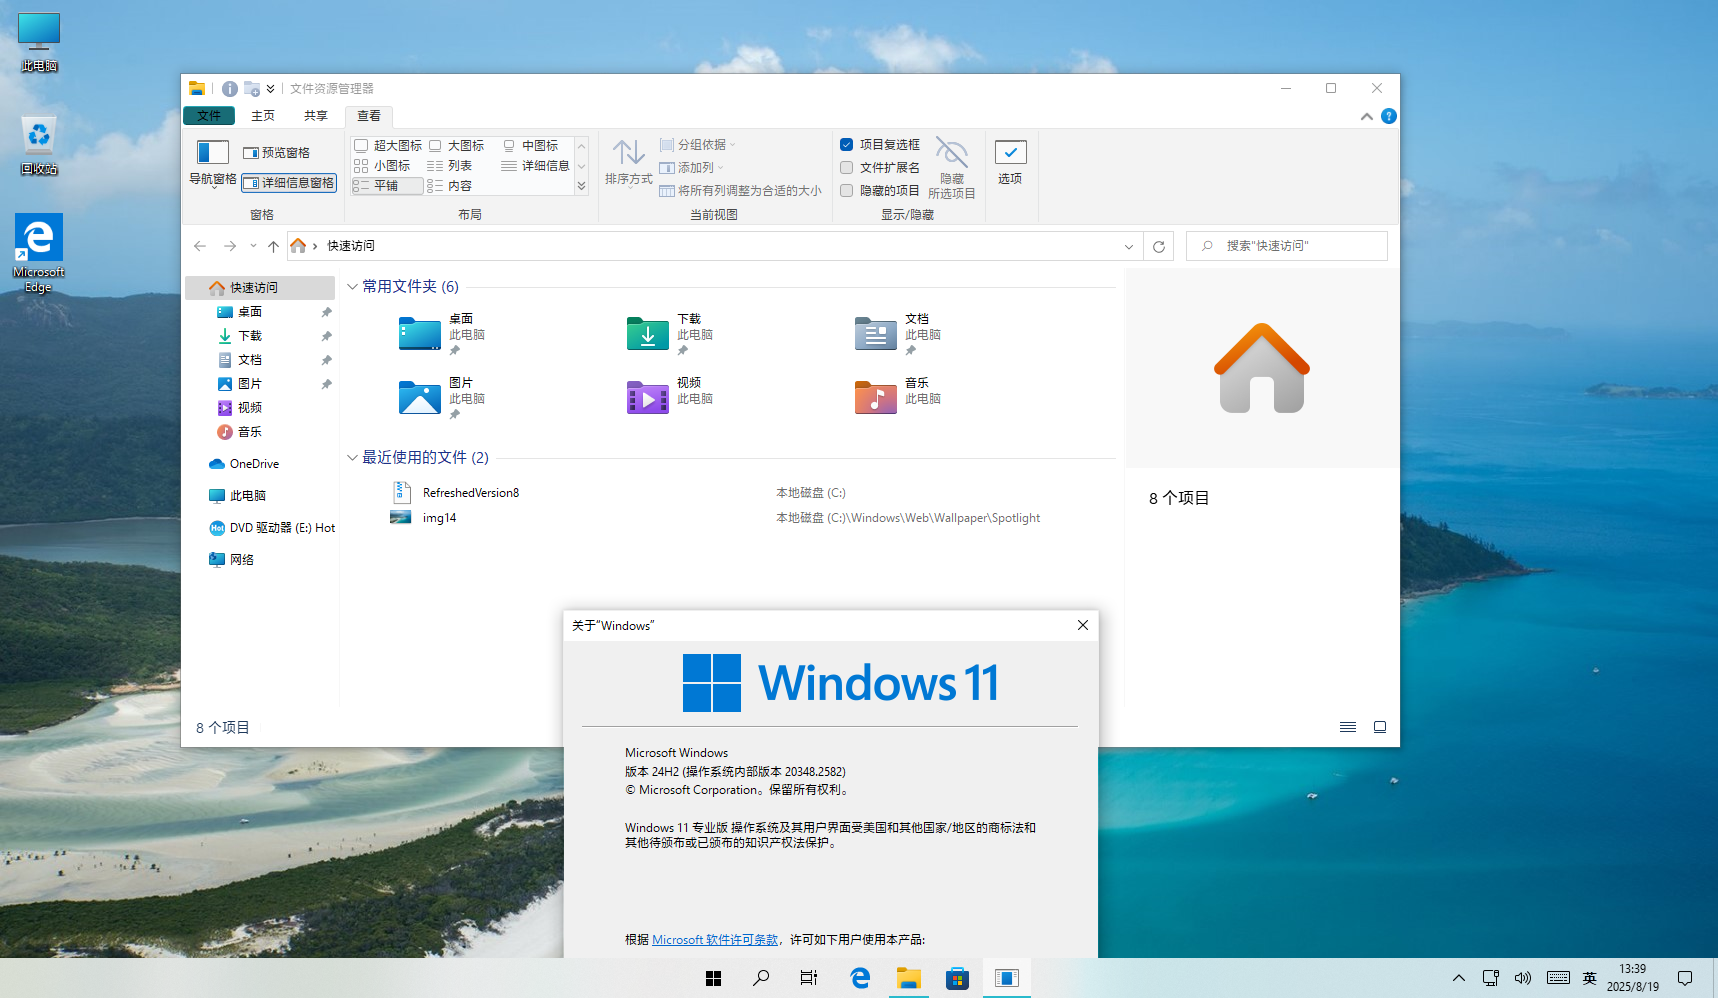
Task: Open address bar history dropdown
Action: [x=1128, y=246]
